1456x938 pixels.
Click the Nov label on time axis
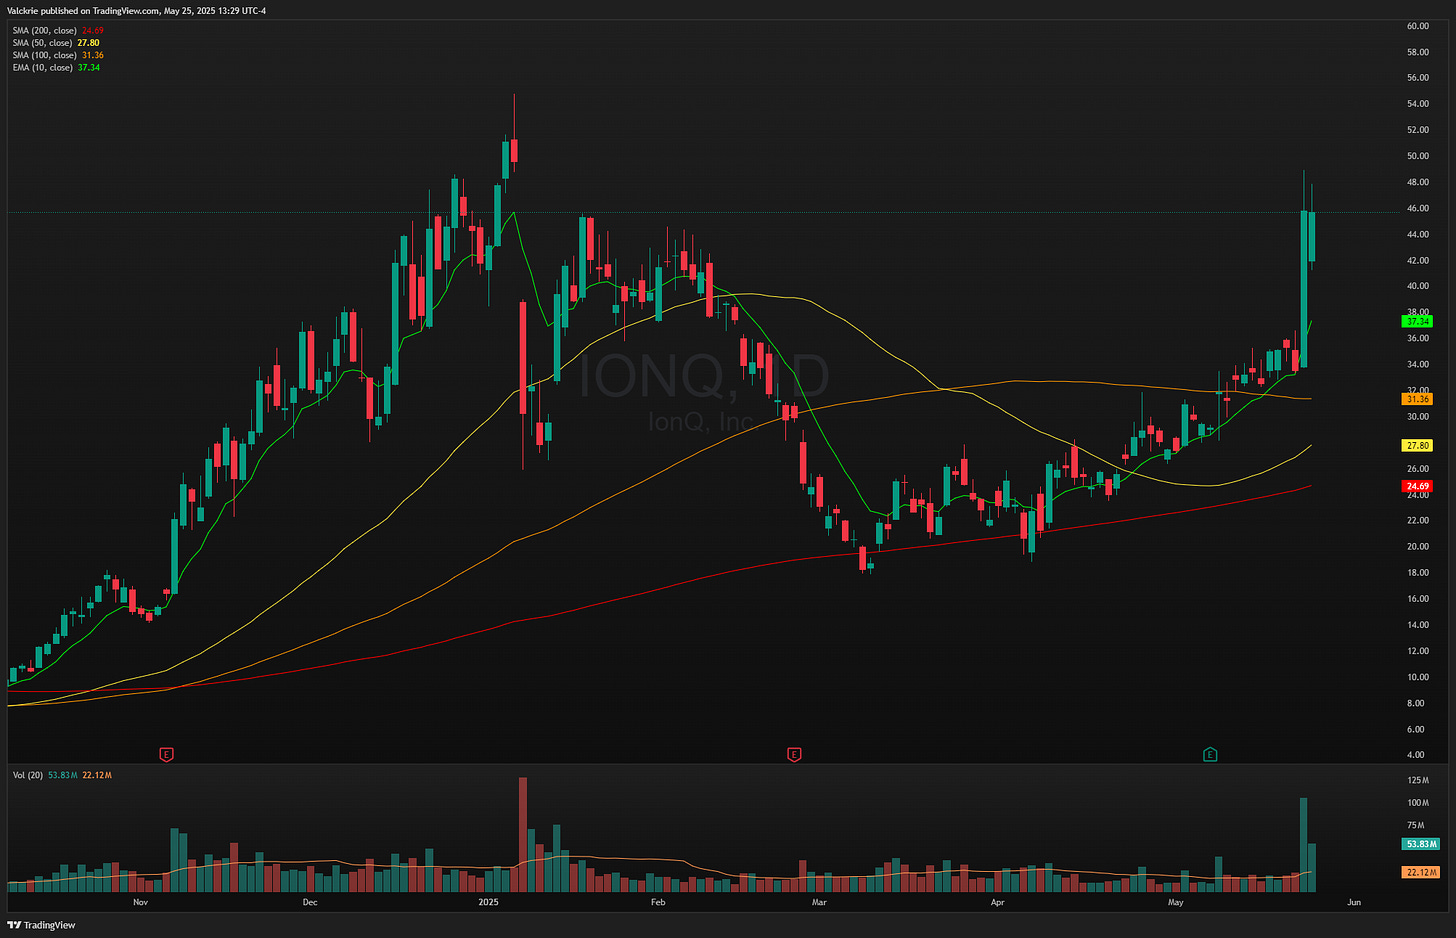140,903
